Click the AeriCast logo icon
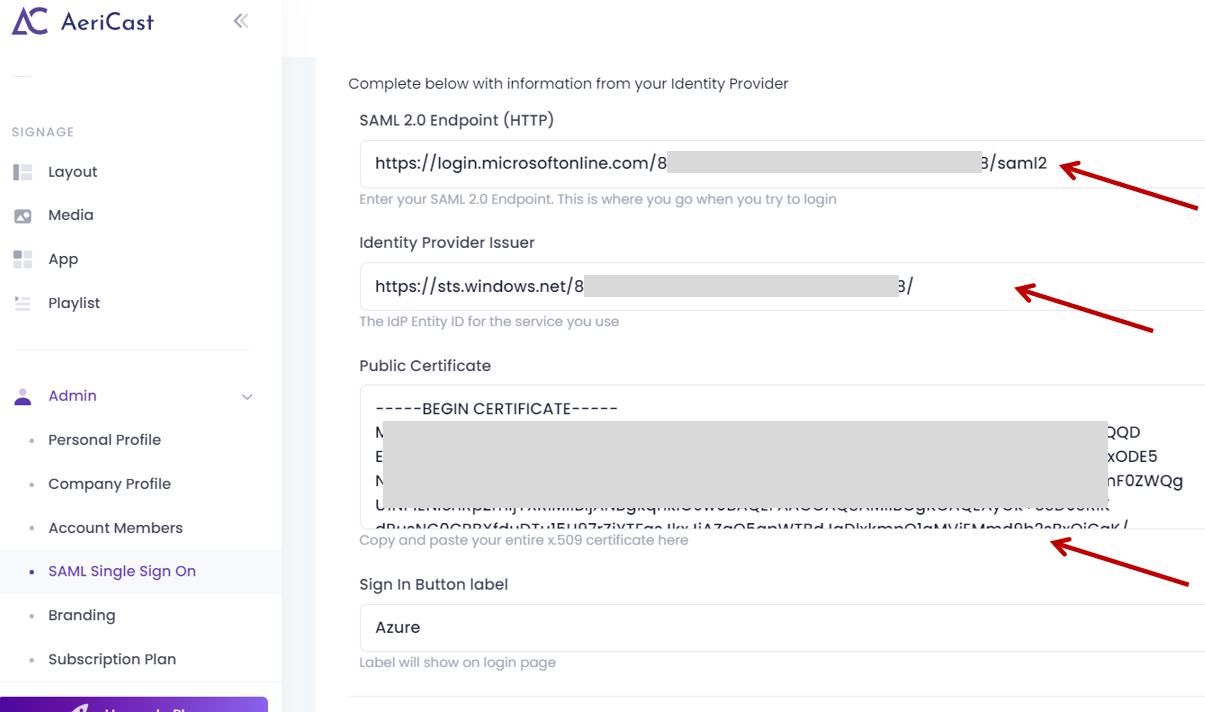This screenshot has width=1205, height=712. pyautogui.click(x=30, y=21)
